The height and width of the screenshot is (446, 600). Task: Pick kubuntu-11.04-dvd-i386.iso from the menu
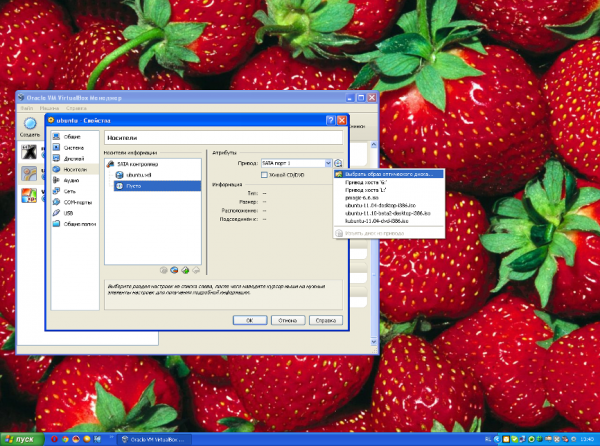click(x=389, y=221)
